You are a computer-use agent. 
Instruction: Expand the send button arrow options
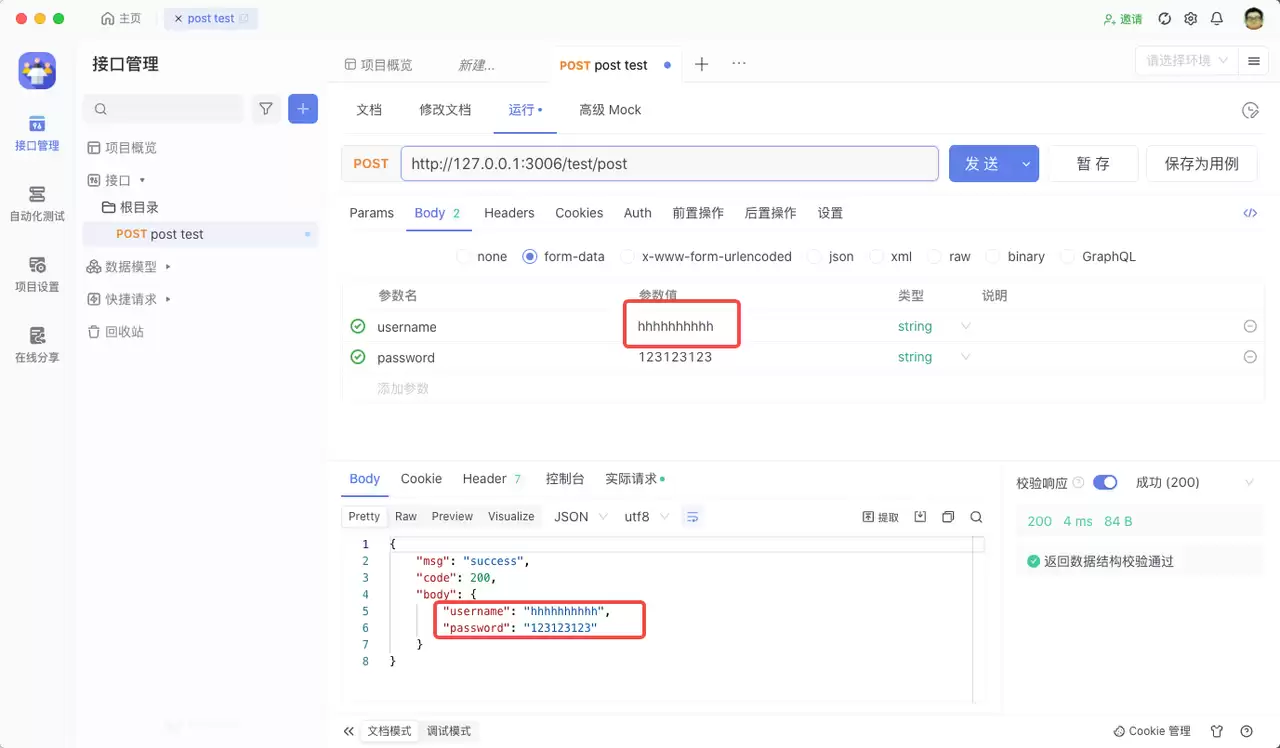point(1026,164)
